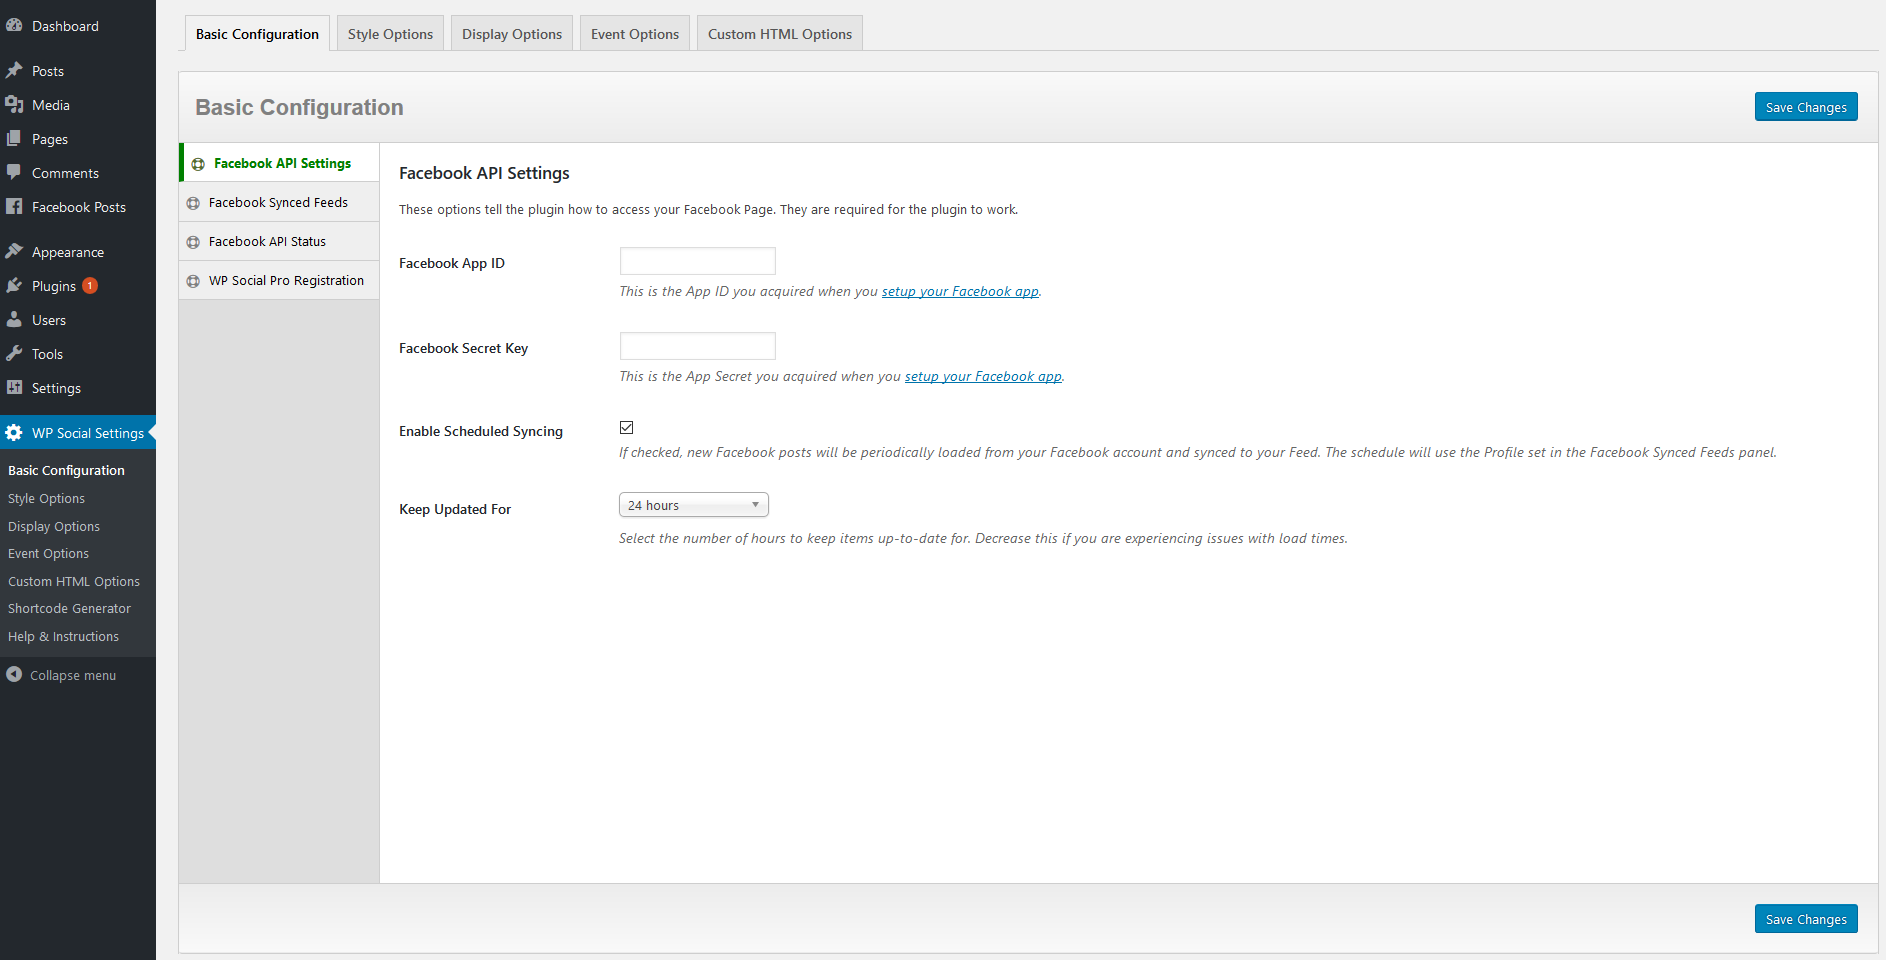Click the top Save Changes button
1886x960 pixels.
[1805, 107]
